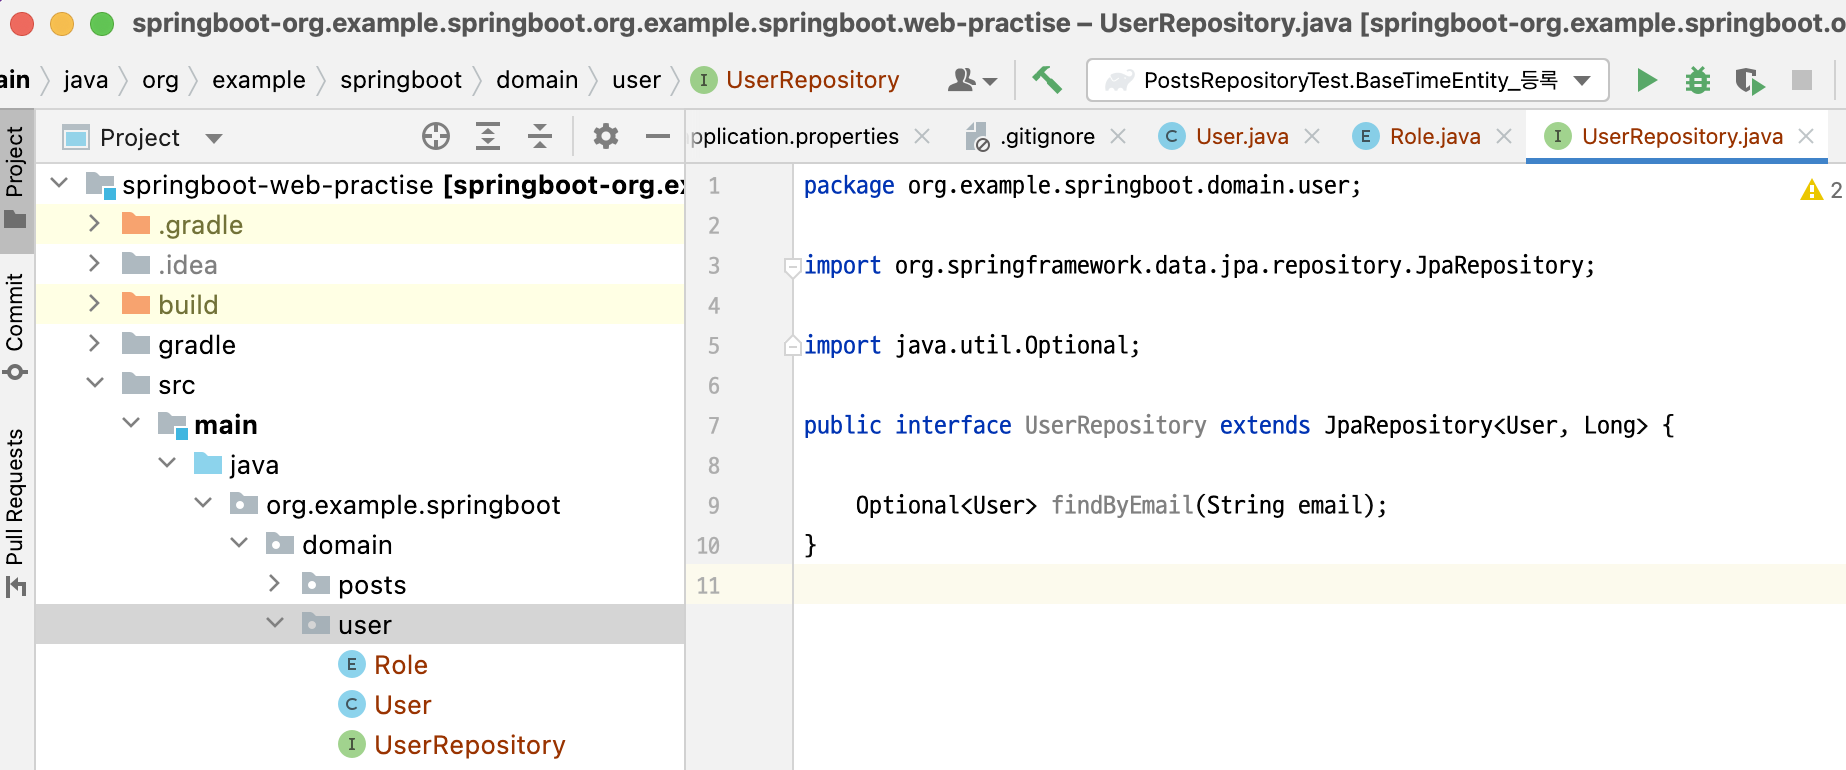Screen dimensions: 1846x770
Task: Fold the import block on line 3
Action: pos(792,266)
